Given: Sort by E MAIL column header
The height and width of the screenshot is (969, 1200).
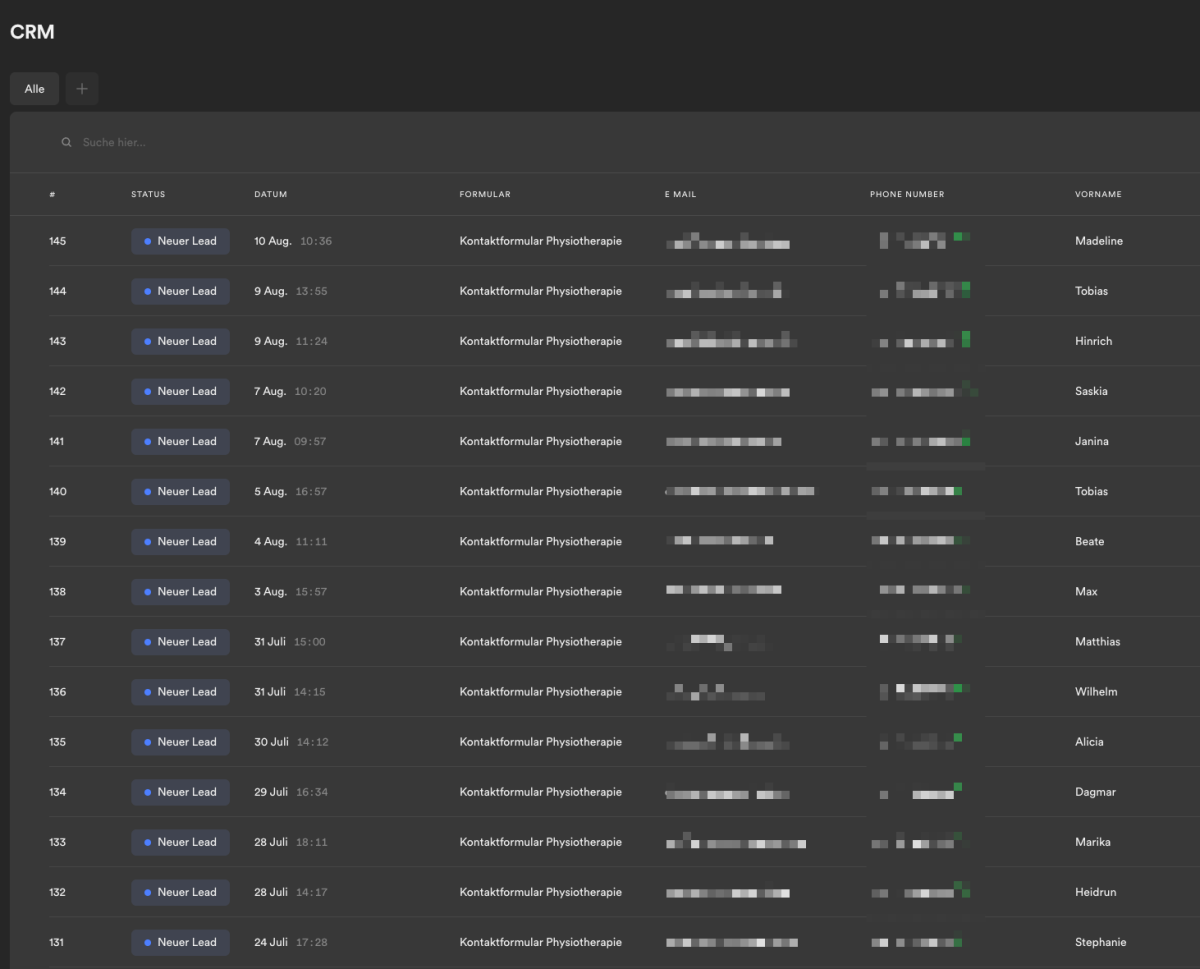Looking at the screenshot, I should 680,194.
